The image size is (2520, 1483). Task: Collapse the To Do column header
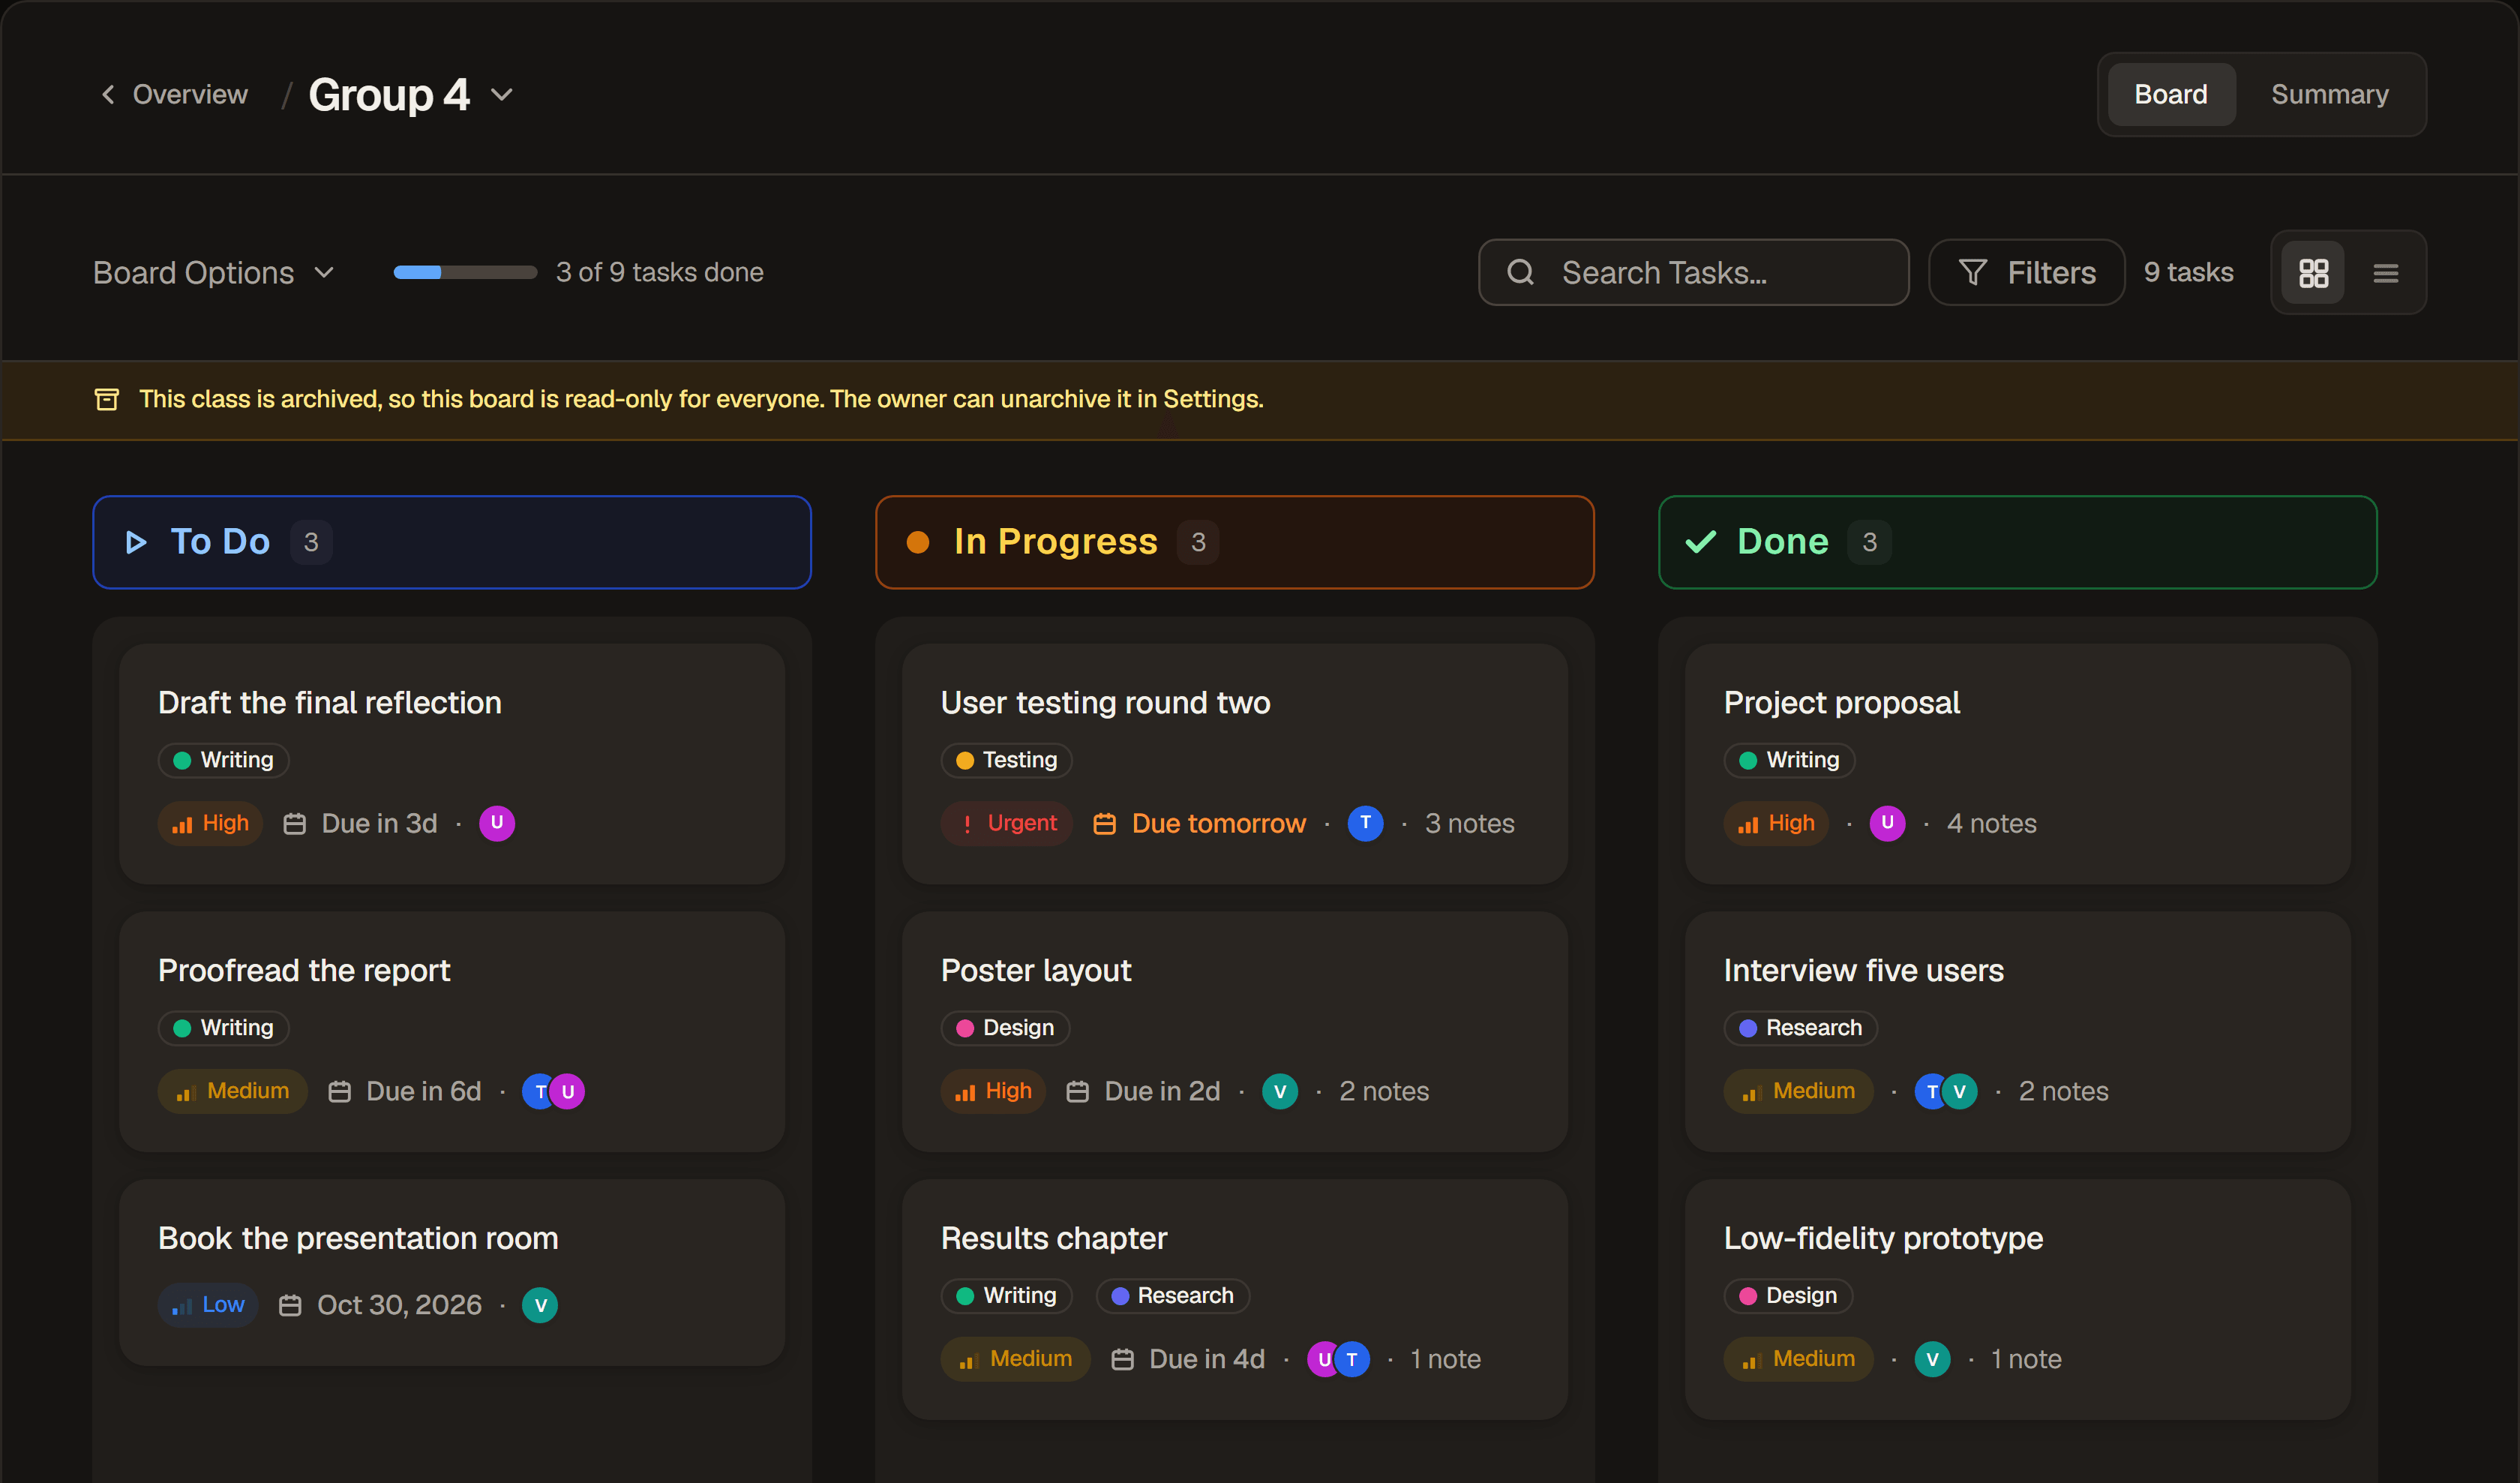click(x=452, y=542)
